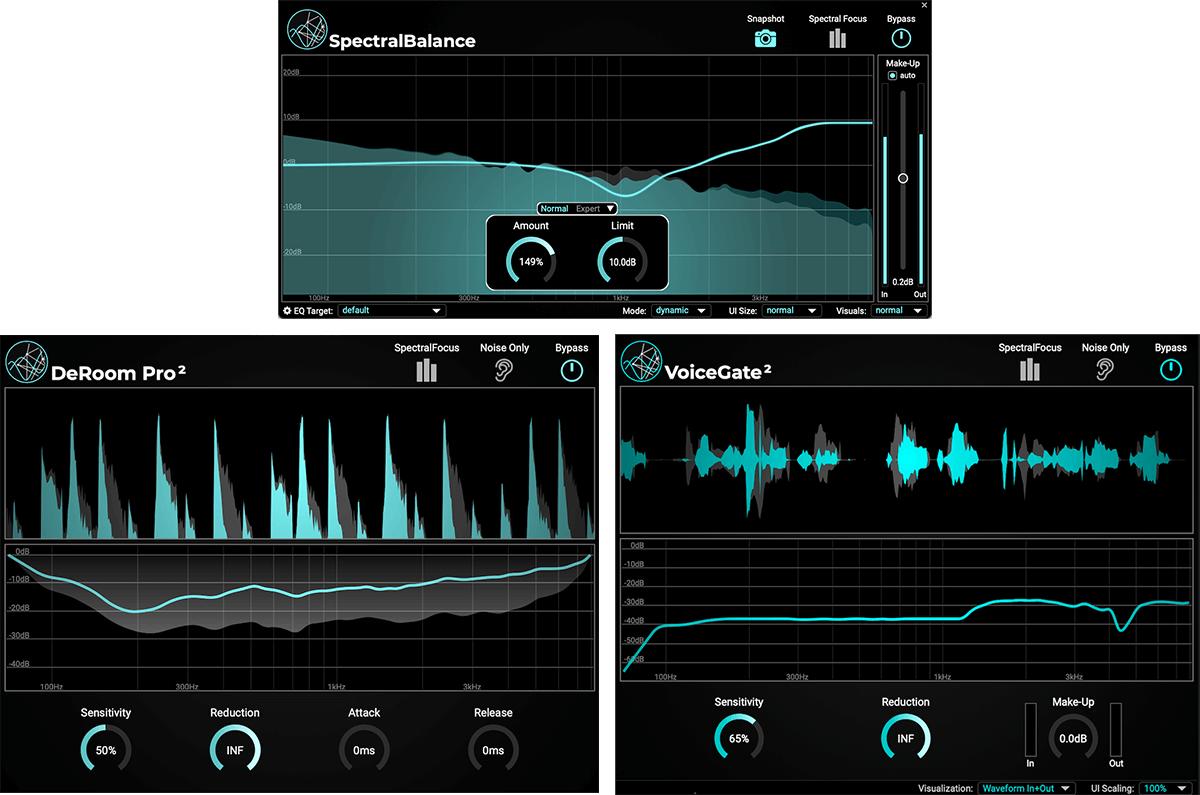Click the VoiceGate In level meter
The width and height of the screenshot is (1200, 795).
(1030, 729)
